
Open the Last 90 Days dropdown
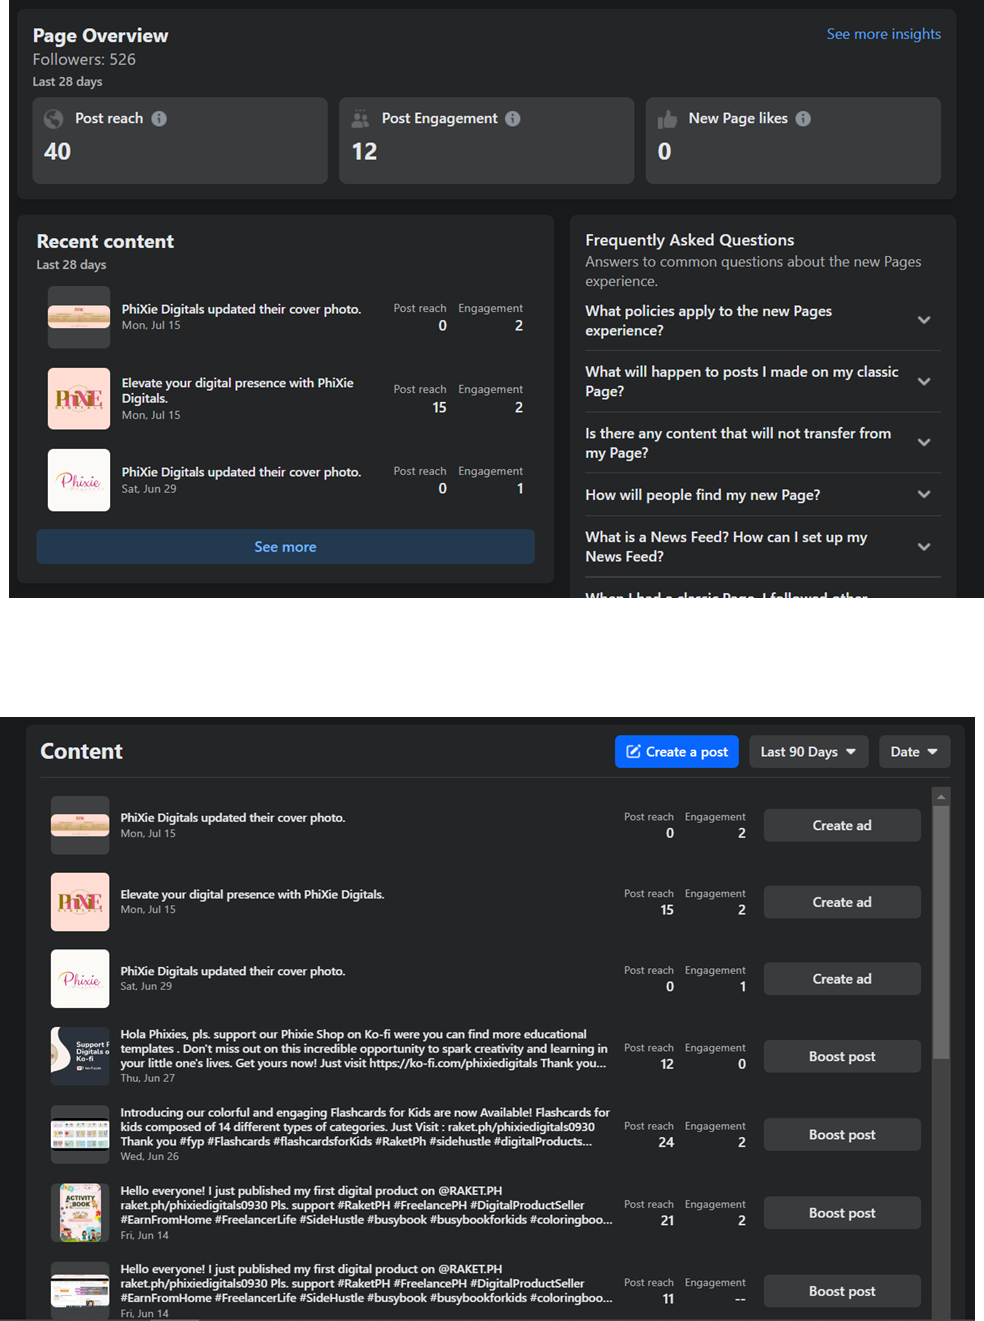[808, 752]
